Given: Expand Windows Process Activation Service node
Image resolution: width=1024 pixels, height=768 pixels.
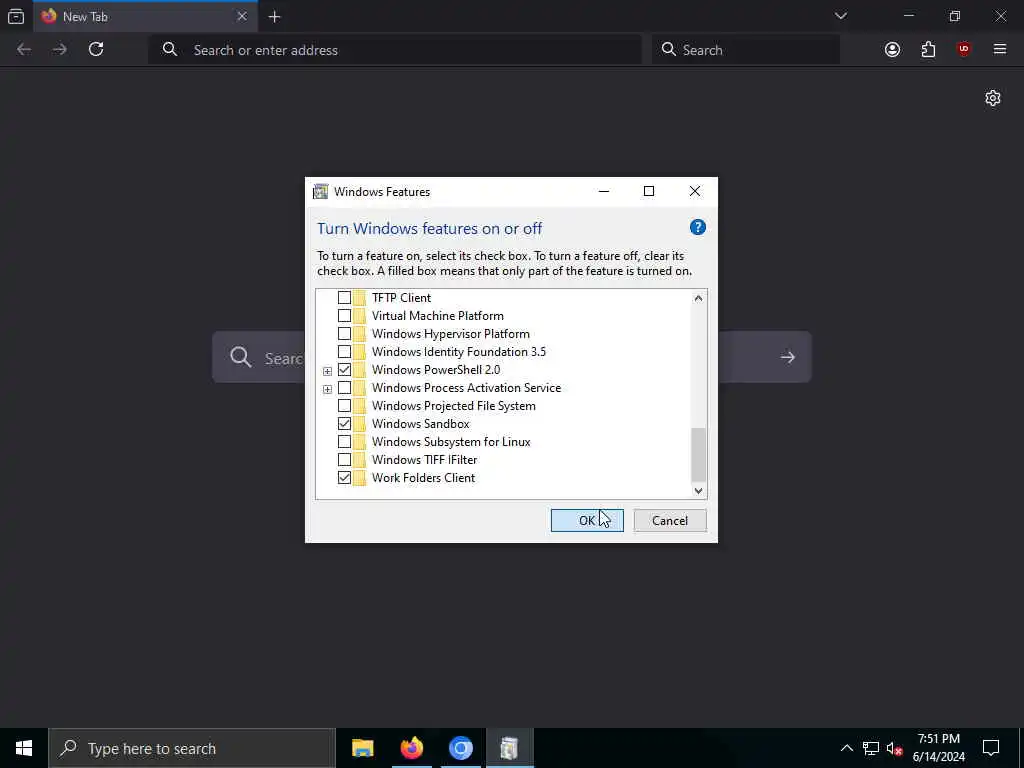Looking at the screenshot, I should [327, 389].
